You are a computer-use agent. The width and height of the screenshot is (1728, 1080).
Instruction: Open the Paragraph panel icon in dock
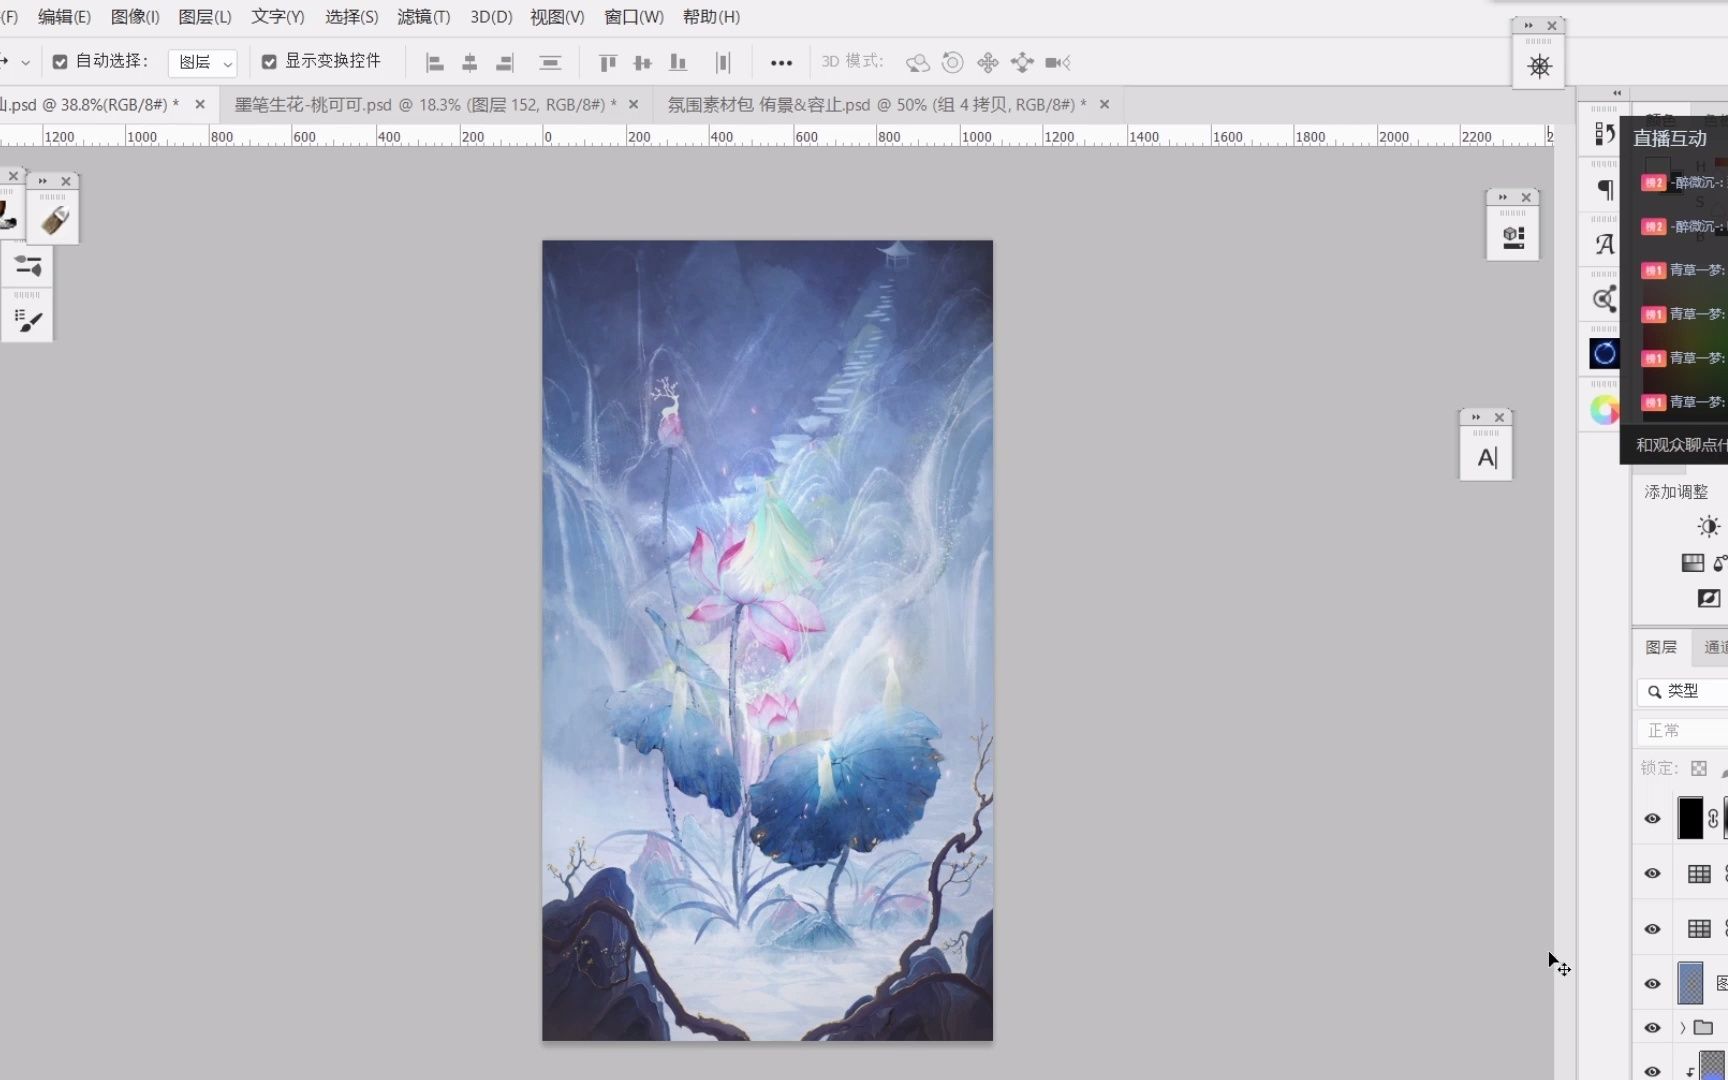(x=1605, y=189)
